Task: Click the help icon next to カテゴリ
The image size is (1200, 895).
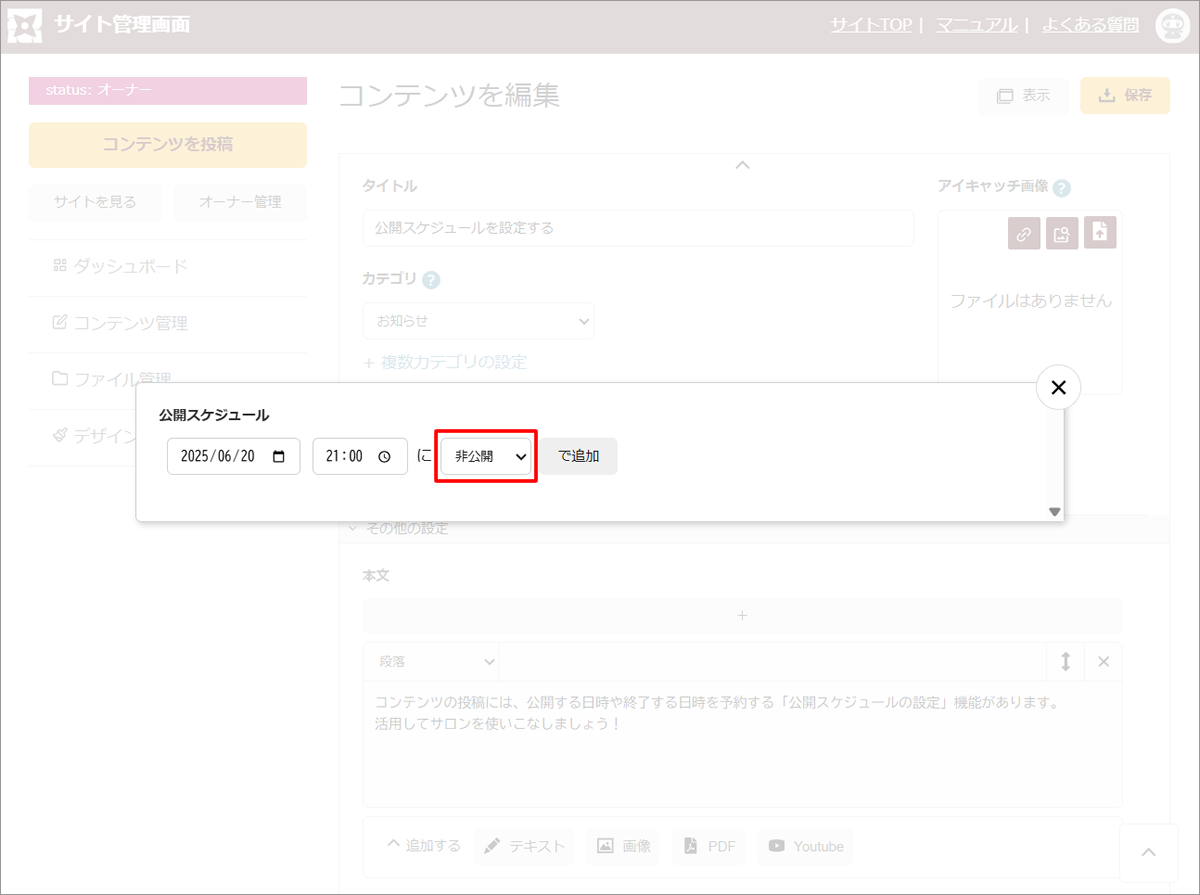Action: pos(431,280)
